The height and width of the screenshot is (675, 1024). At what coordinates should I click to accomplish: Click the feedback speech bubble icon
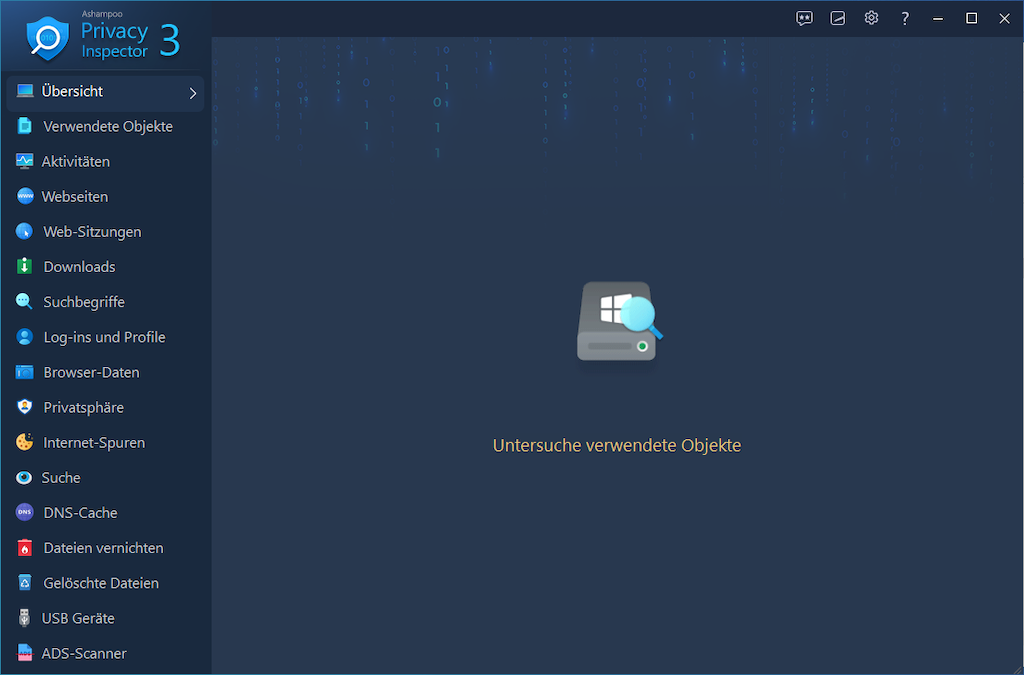804,18
